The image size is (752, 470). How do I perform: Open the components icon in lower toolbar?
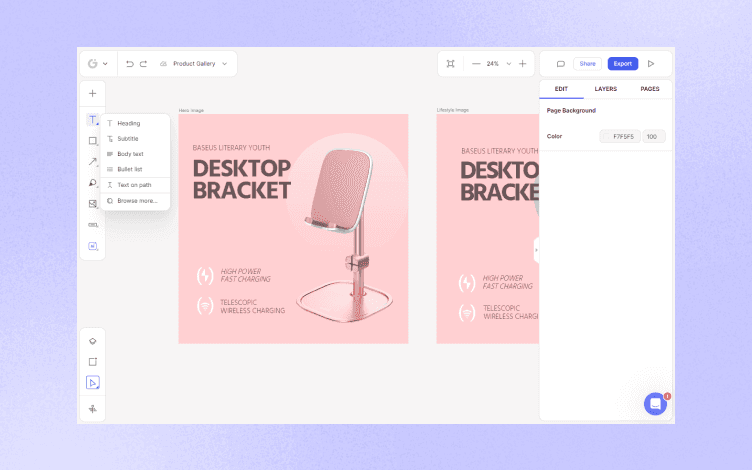[x=93, y=341]
